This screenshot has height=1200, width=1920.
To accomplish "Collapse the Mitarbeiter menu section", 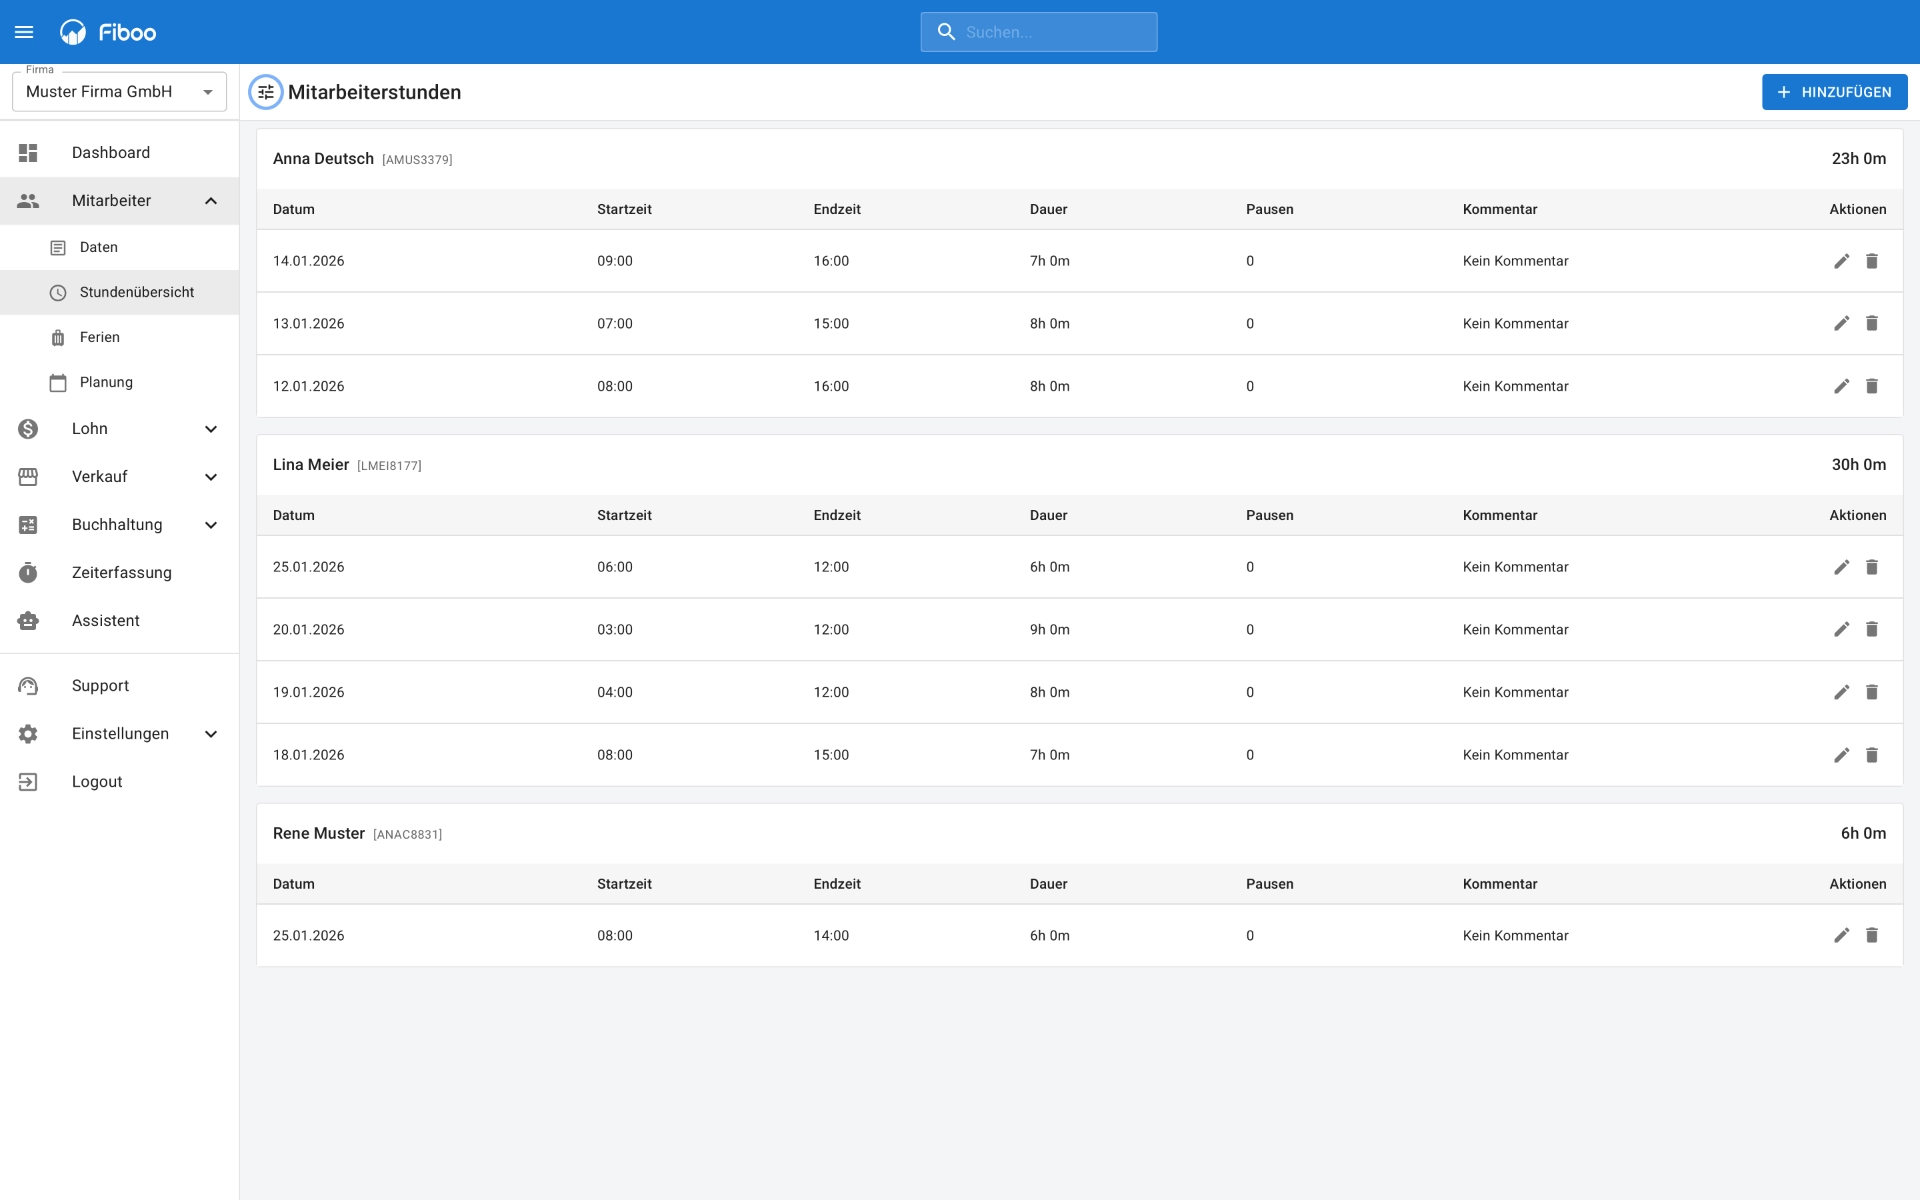I will pyautogui.click(x=211, y=201).
